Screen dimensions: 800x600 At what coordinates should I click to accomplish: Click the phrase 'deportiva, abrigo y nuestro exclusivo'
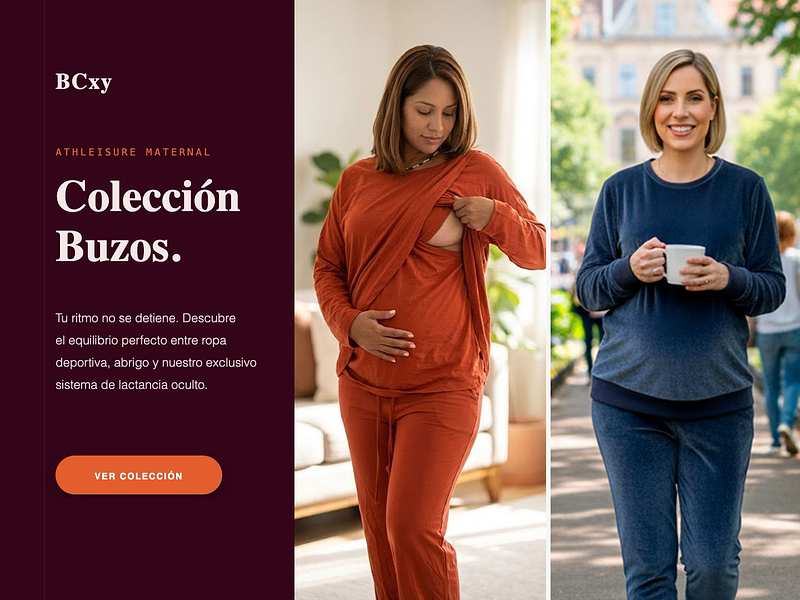pos(156,363)
